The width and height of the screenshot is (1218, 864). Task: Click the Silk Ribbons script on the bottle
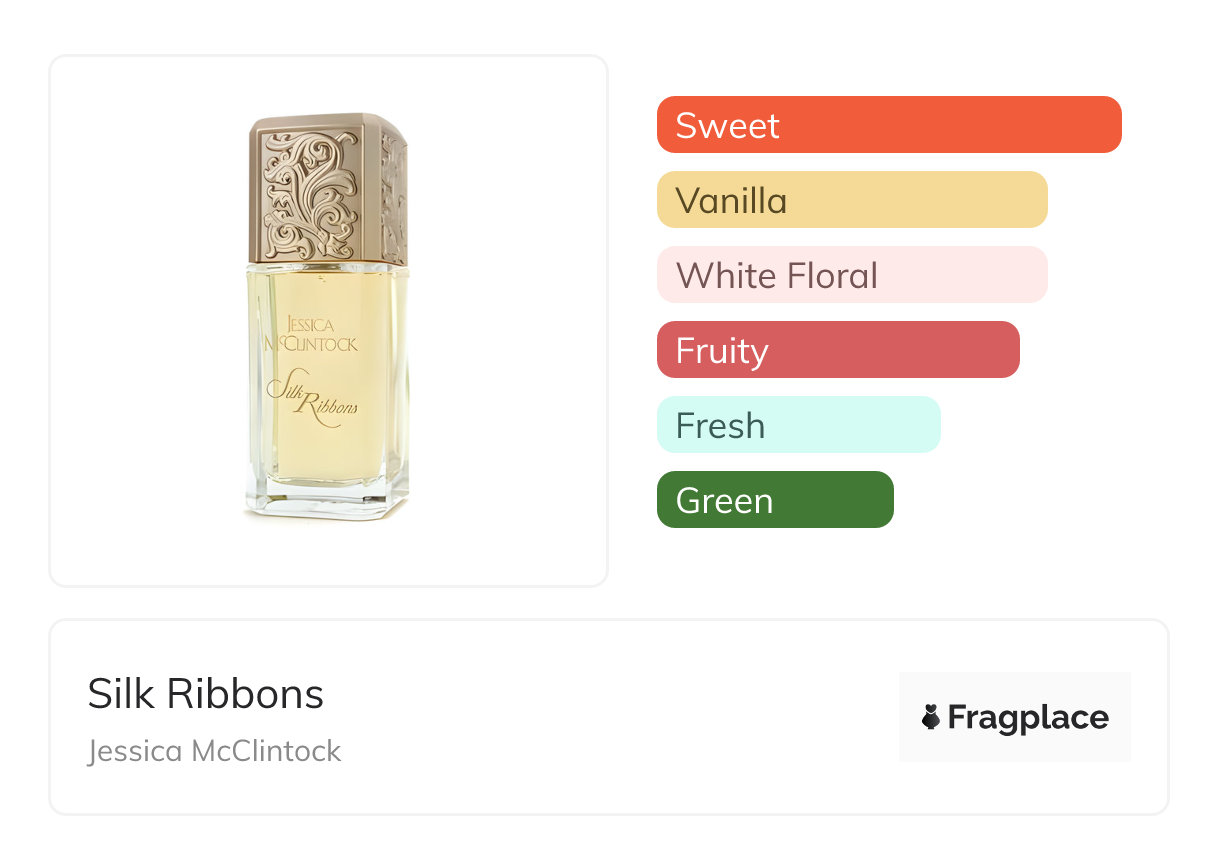pos(312,397)
